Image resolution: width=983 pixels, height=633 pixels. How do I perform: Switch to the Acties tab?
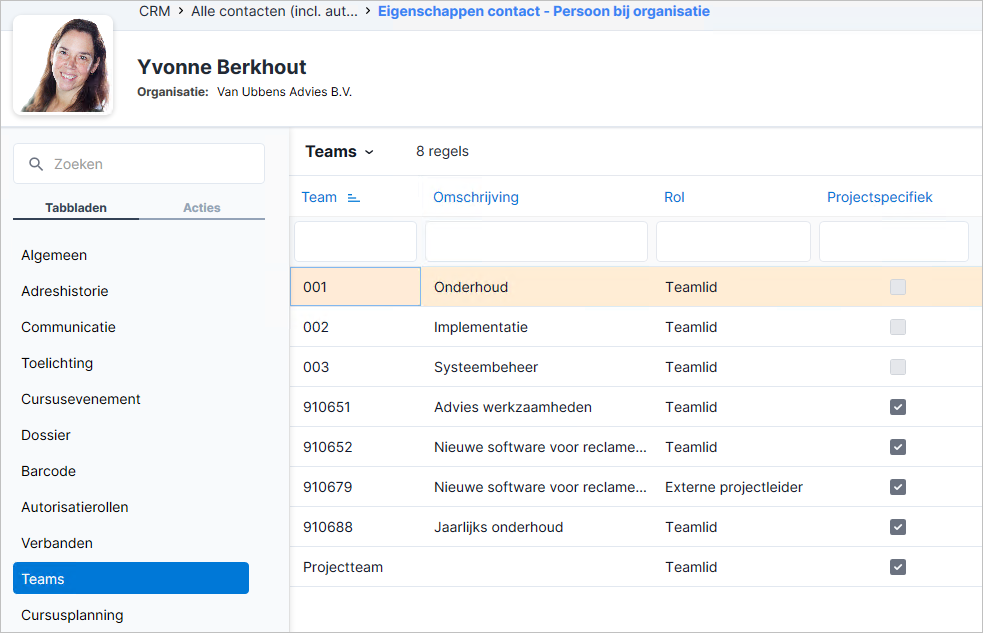202,207
